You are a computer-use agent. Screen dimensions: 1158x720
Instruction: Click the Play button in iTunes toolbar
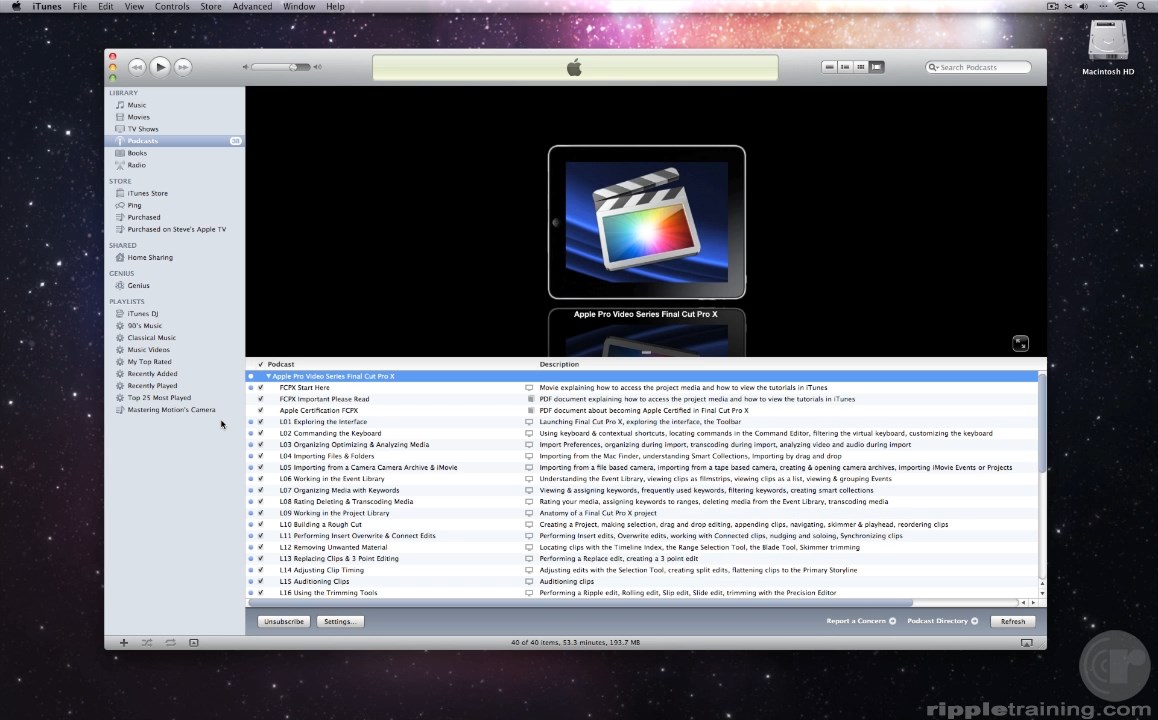pos(160,67)
